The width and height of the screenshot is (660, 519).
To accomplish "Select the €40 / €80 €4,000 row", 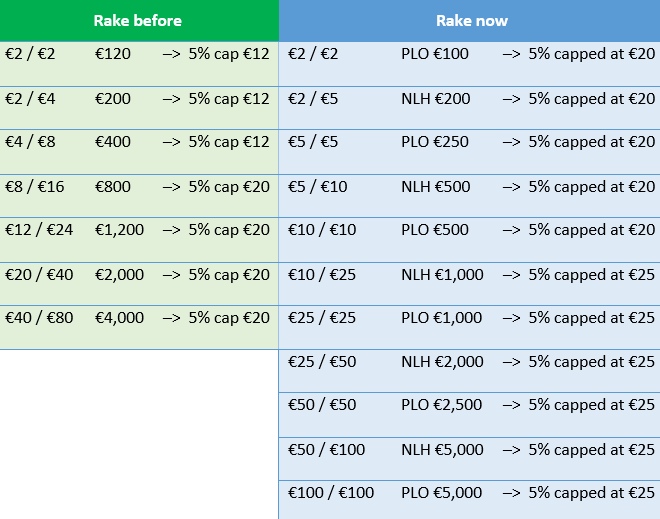I will (138, 318).
